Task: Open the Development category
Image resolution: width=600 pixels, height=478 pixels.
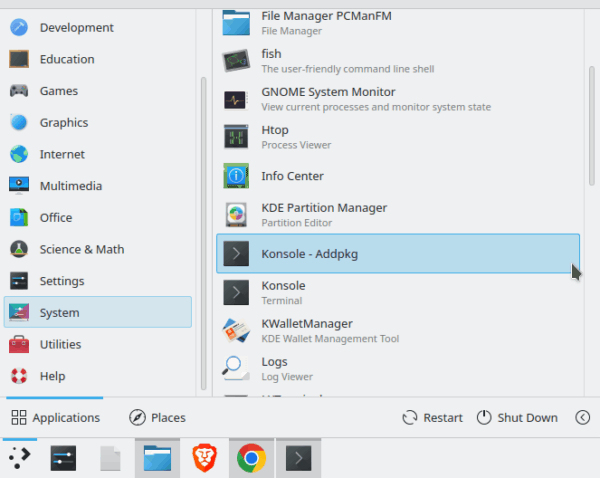Action: coord(98,28)
